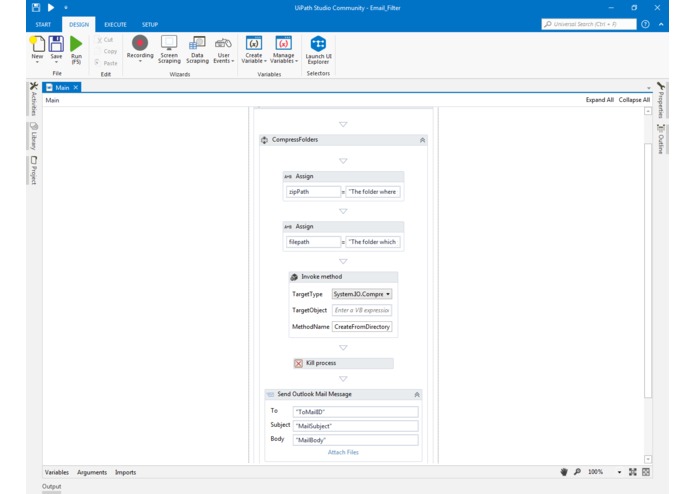Collapse Send Outlook Mail Message activity

point(417,394)
